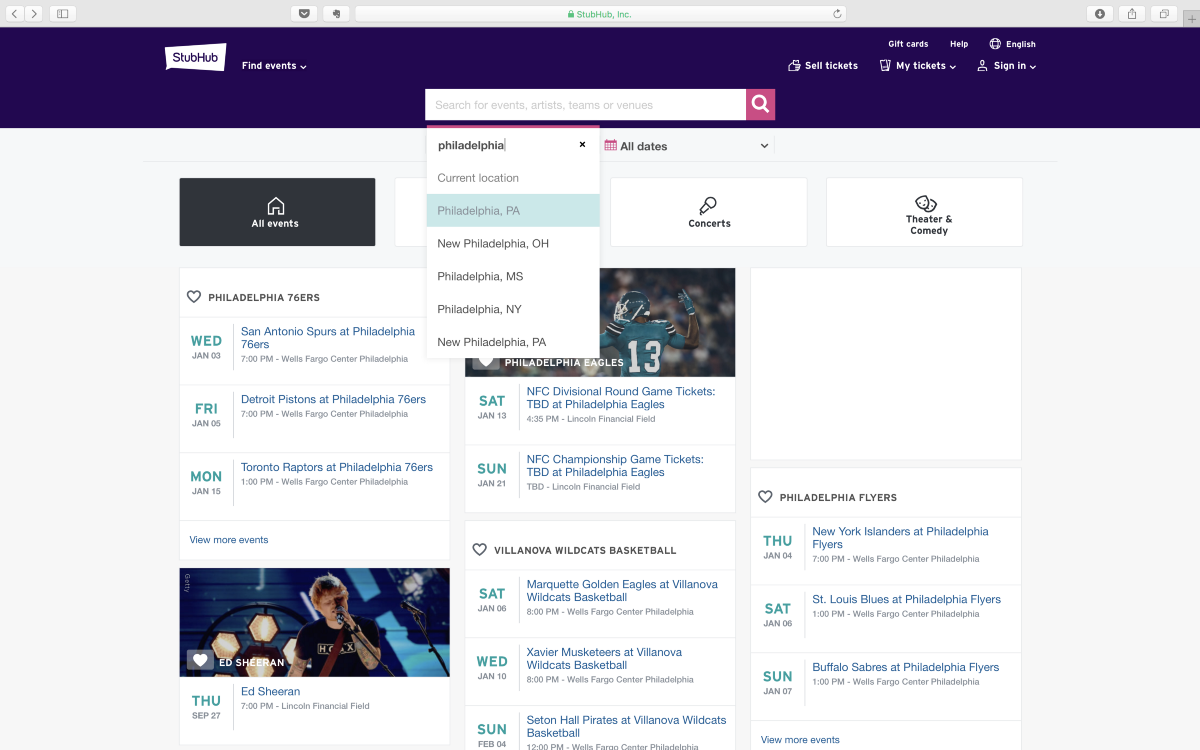Image resolution: width=1200 pixels, height=750 pixels.
Task: Favorite Villanova Wildcats Basketball heart
Action: coord(479,550)
